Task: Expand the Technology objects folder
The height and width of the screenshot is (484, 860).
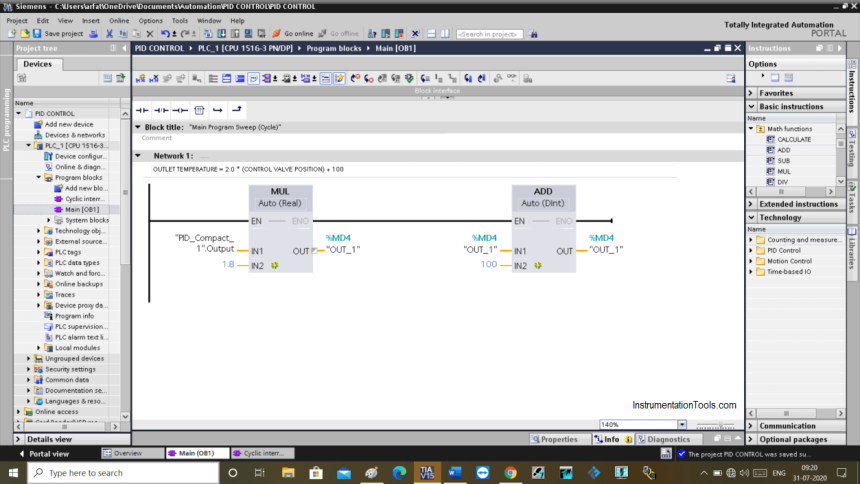Action: point(39,231)
